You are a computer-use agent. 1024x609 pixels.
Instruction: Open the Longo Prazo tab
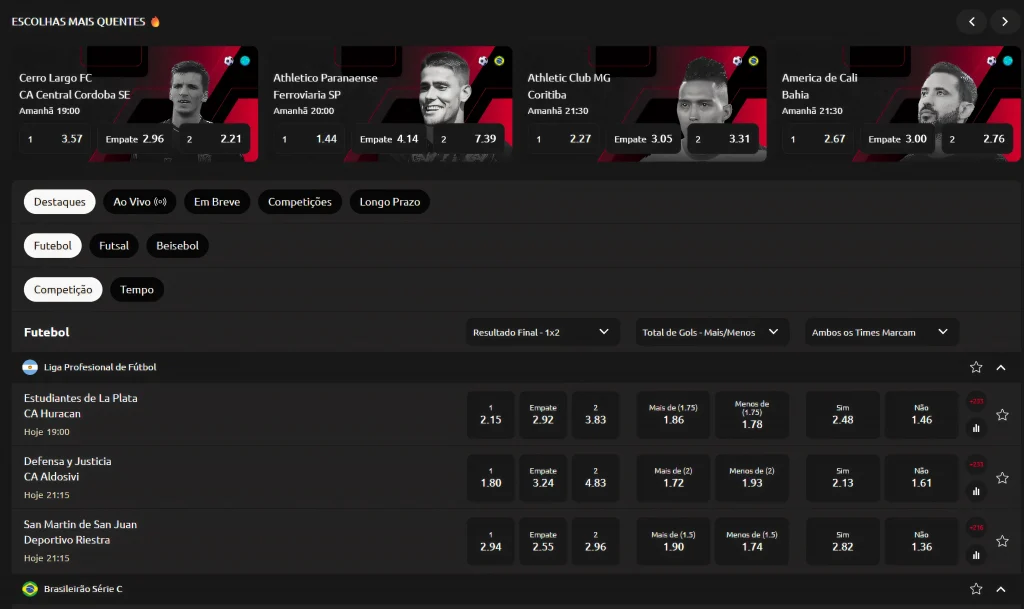click(x=390, y=202)
